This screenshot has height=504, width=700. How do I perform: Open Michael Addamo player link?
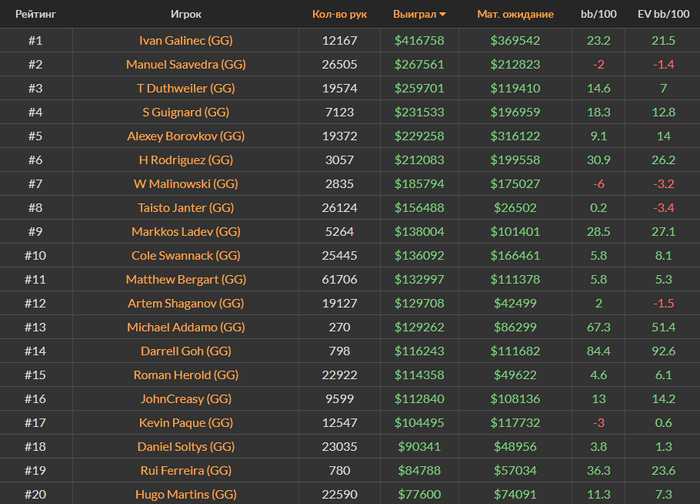point(186,327)
